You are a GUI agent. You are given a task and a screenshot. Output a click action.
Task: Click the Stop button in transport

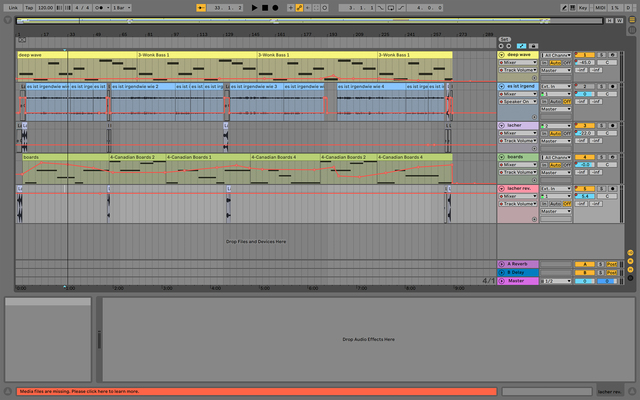[264, 7]
